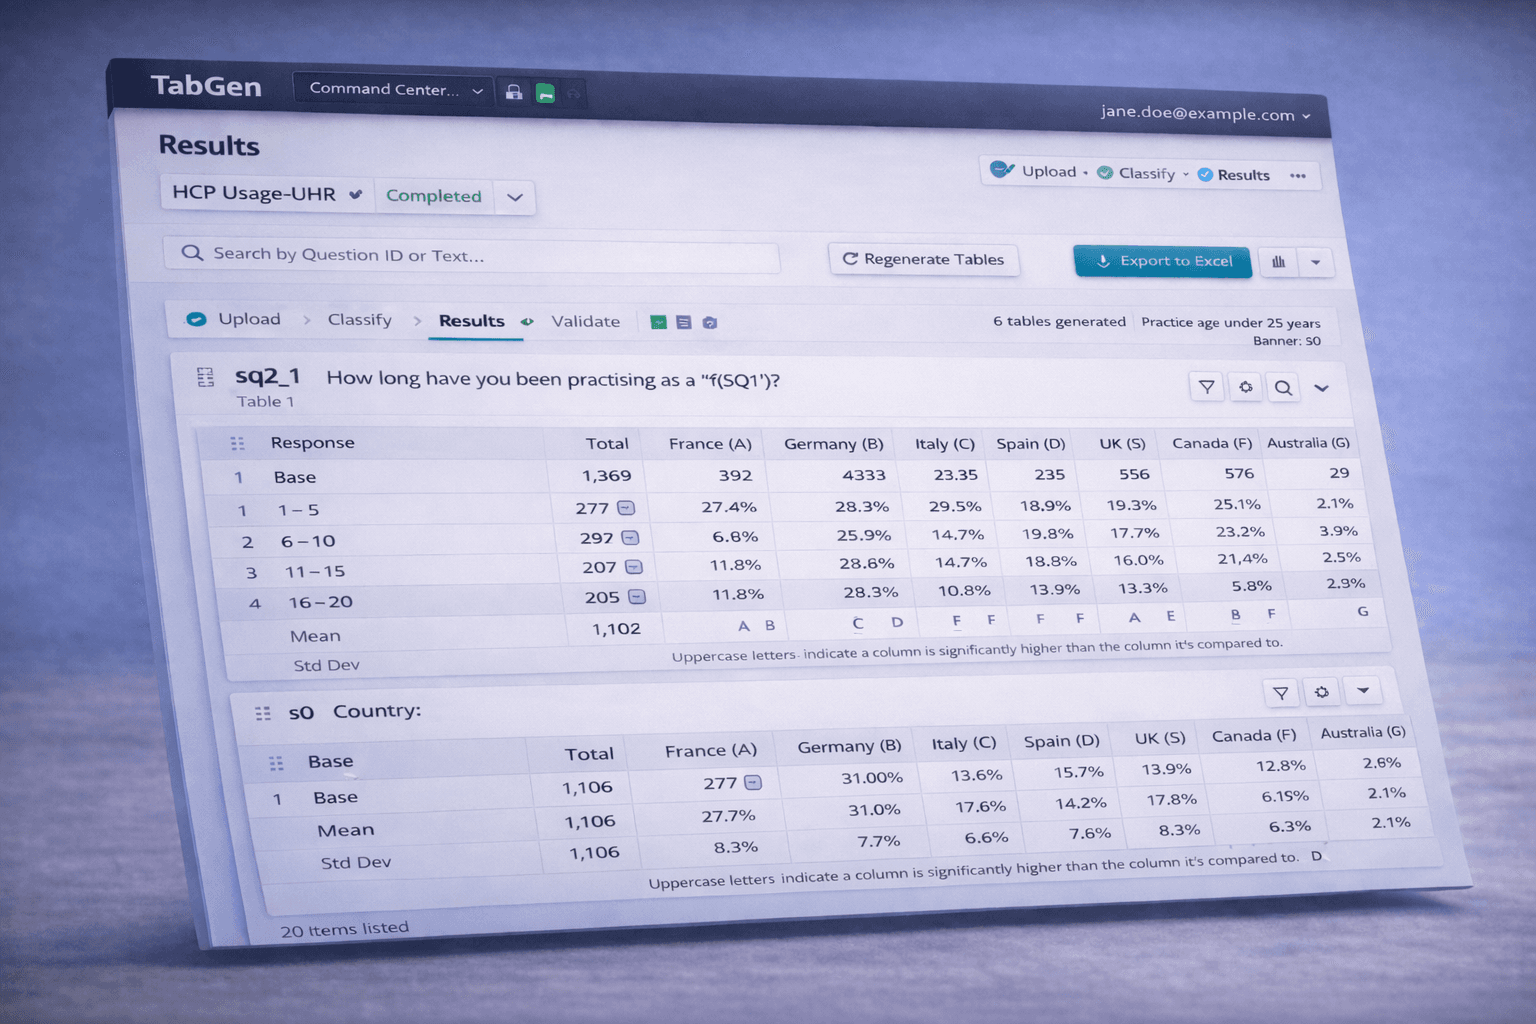
Task: Open filter for the Country table
Action: click(1280, 693)
